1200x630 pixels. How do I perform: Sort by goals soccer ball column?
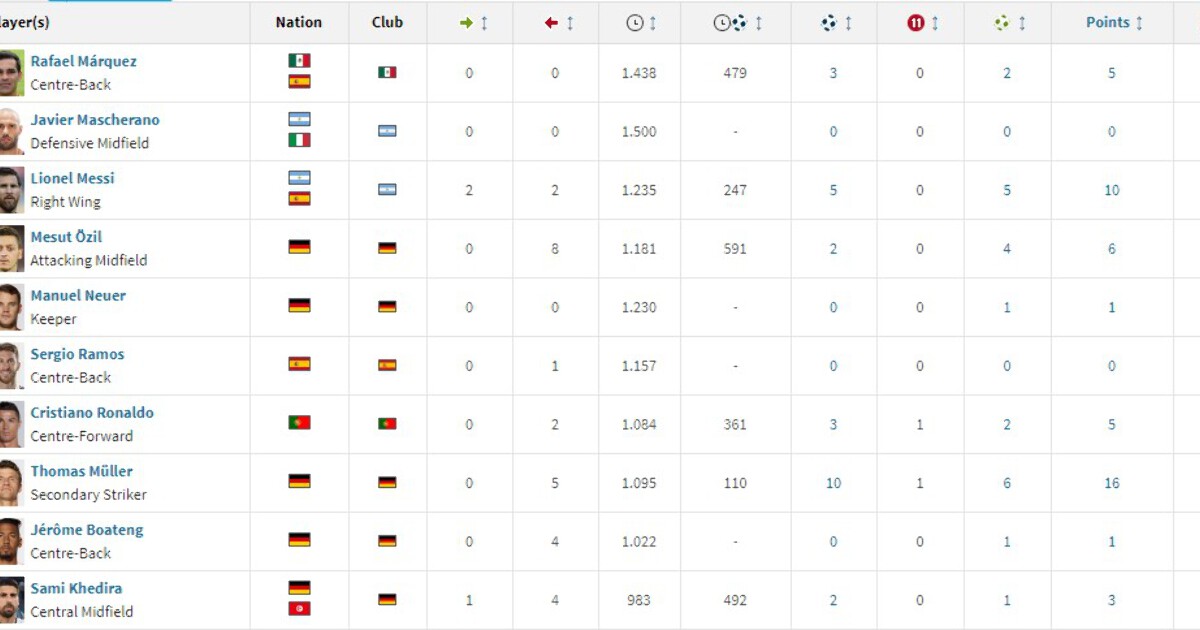tap(829, 23)
